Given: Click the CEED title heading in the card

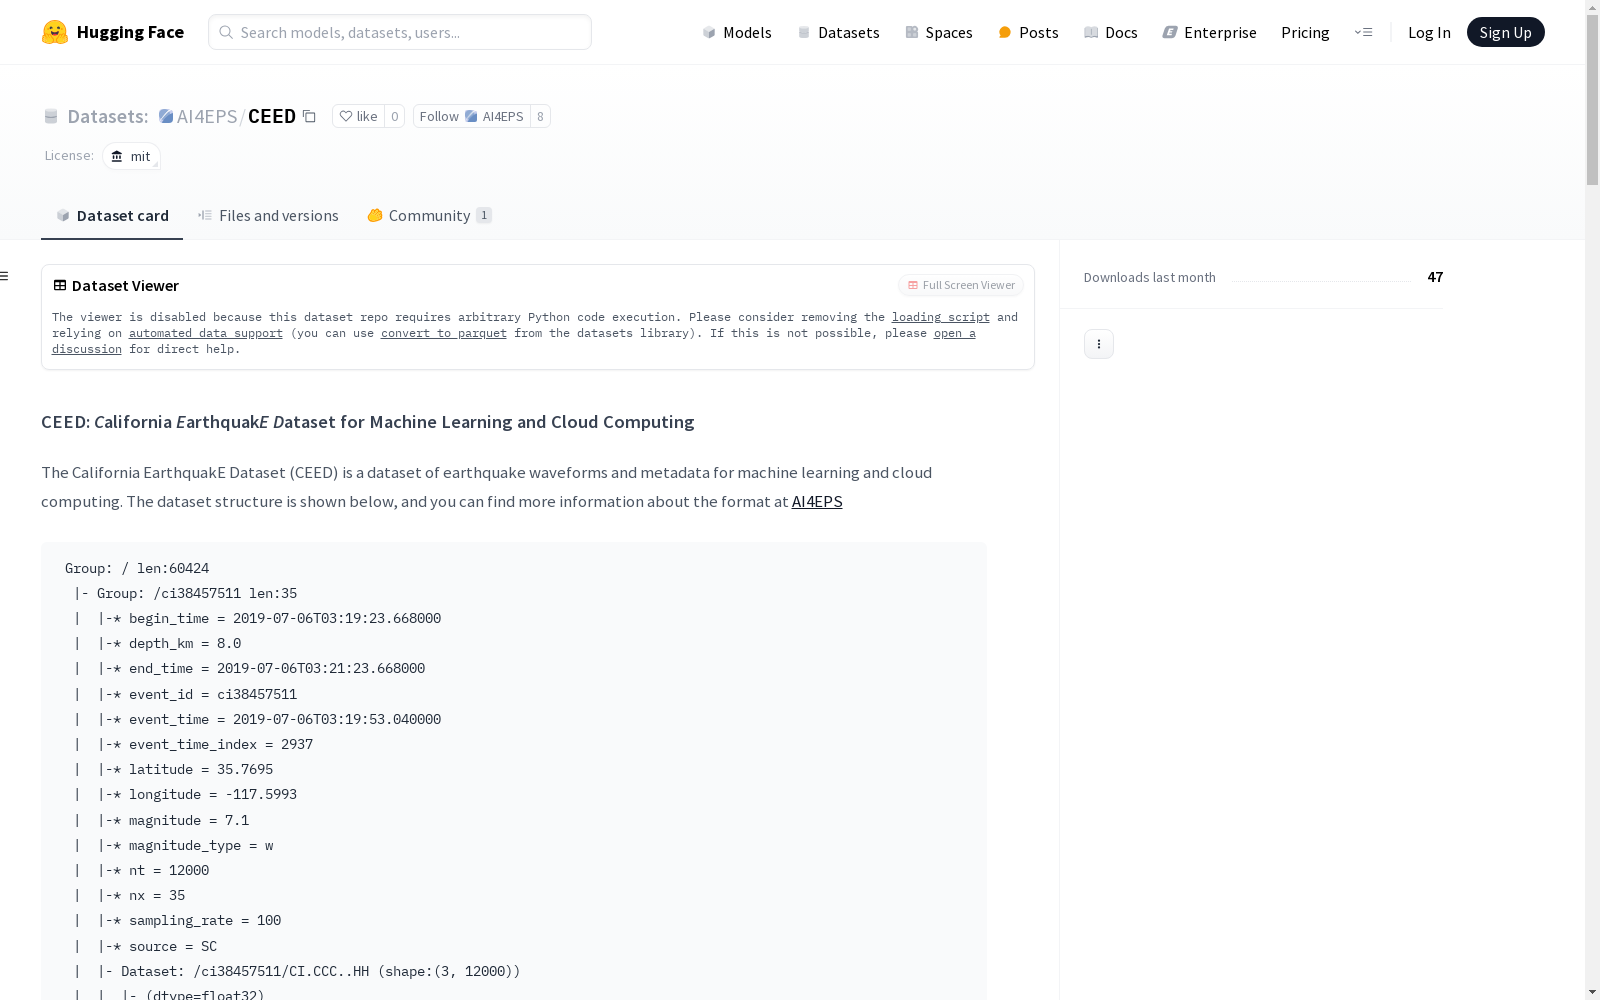Looking at the screenshot, I should coord(368,422).
